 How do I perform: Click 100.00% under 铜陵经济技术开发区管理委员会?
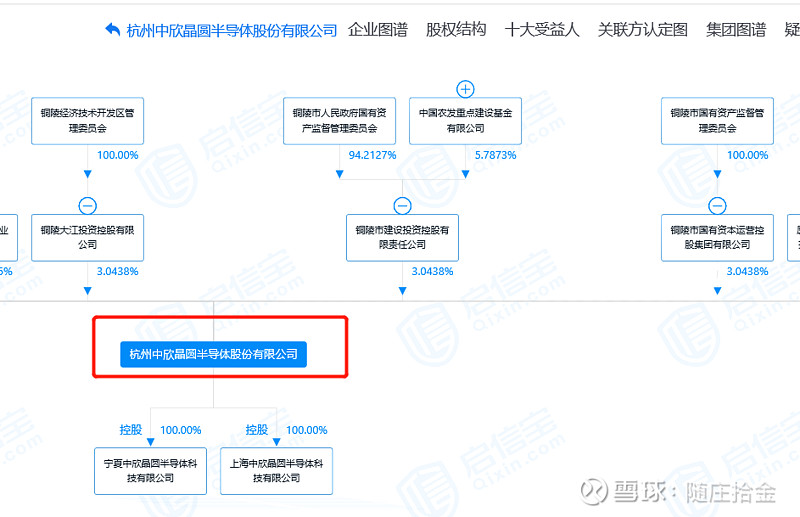[118, 155]
